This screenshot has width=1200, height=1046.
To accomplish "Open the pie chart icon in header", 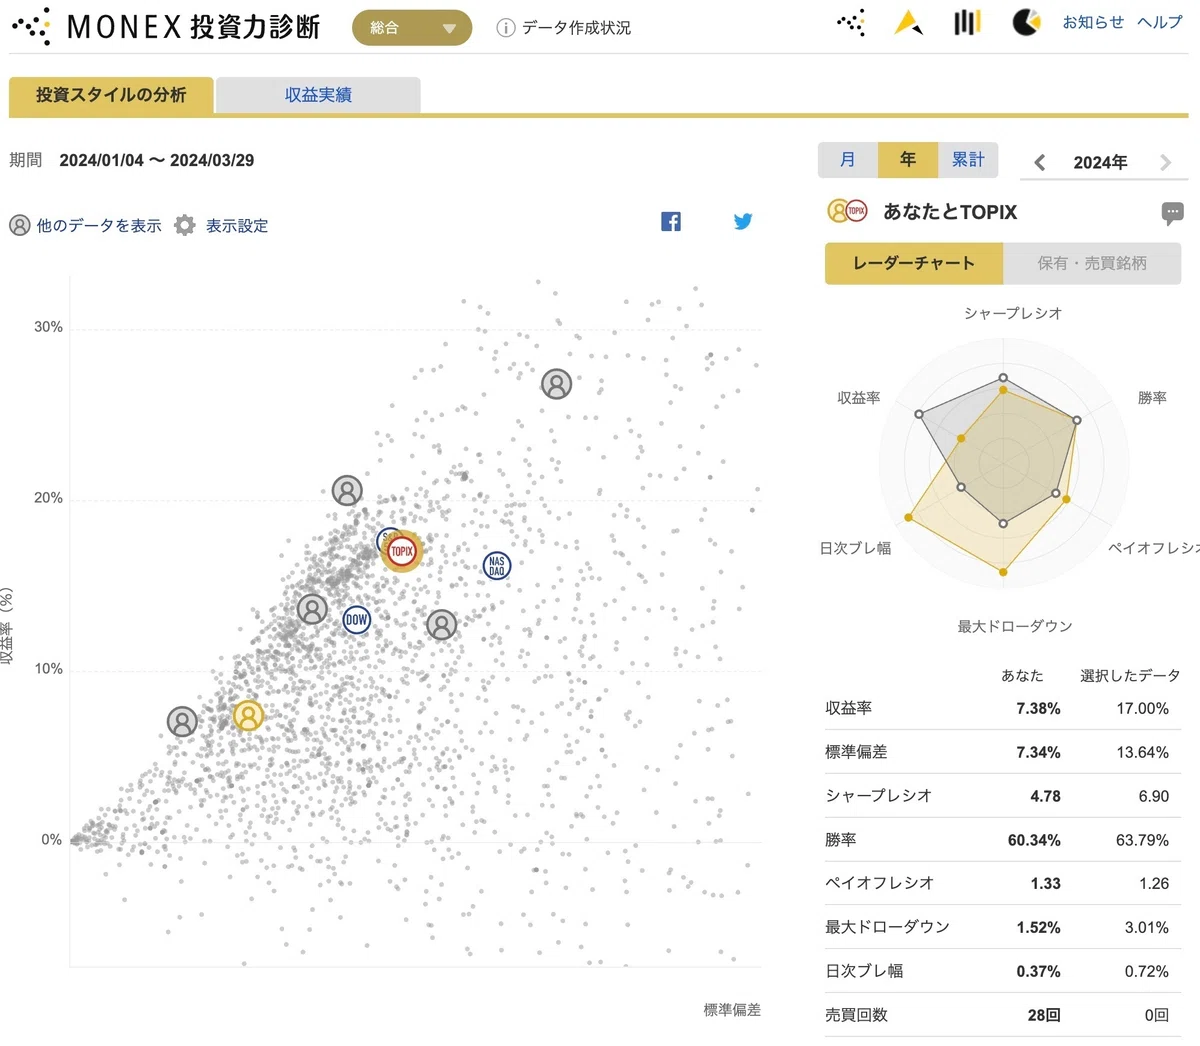I will coord(1026,22).
